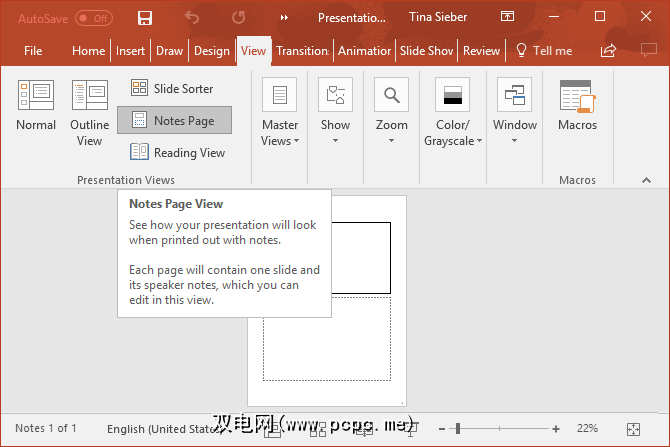Viewport: 670px width, 447px height.
Task: Click the Macros button
Action: point(577,106)
